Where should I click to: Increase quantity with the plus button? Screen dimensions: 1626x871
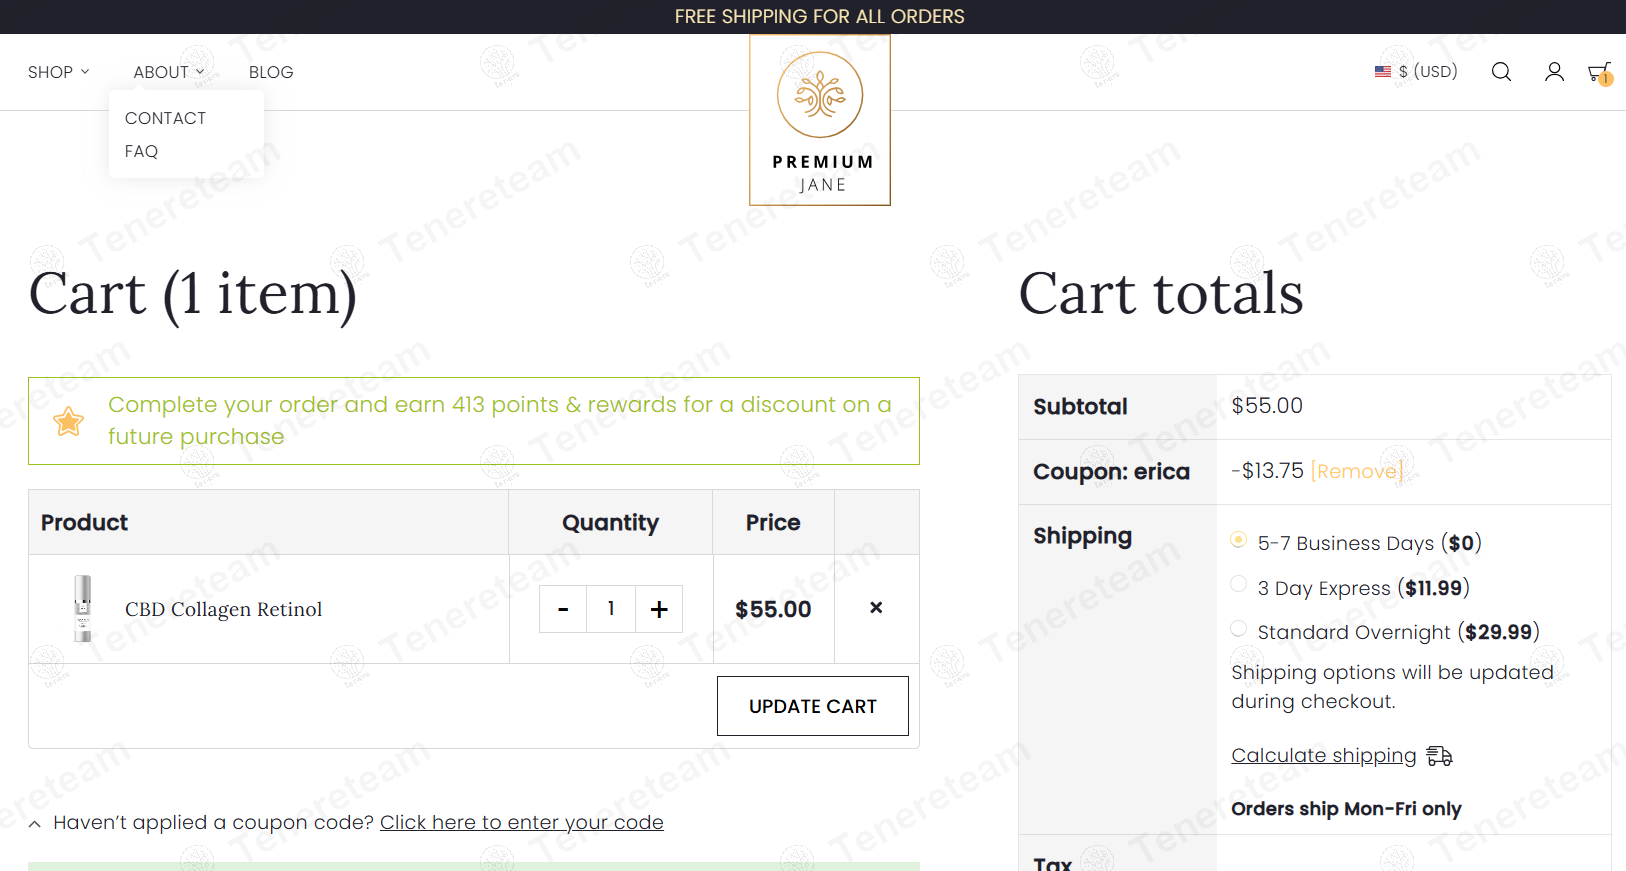659,609
